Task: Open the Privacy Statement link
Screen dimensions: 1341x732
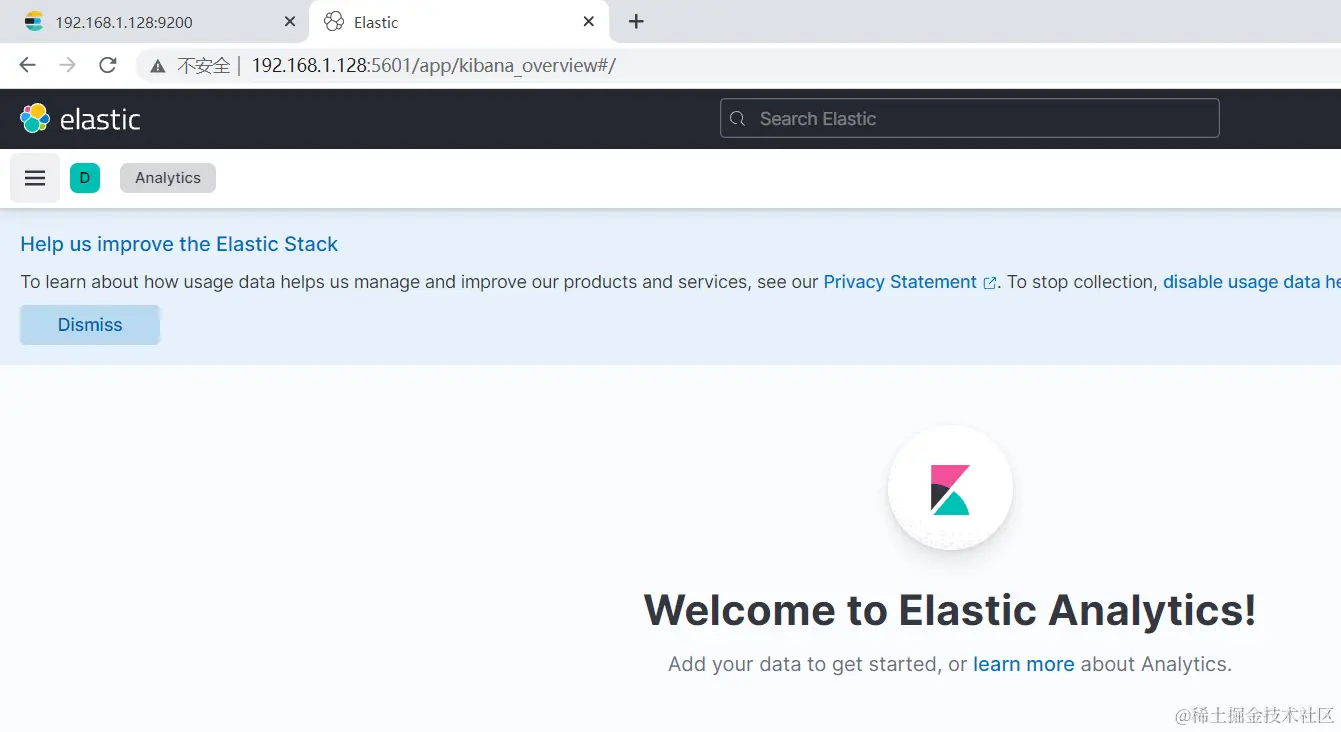Action: pyautogui.click(x=900, y=282)
